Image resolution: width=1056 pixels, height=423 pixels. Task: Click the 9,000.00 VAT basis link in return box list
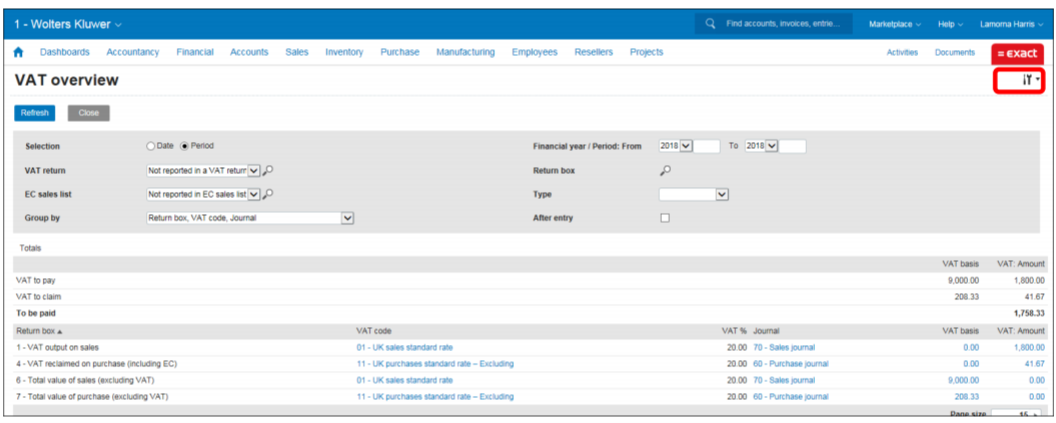[963, 380]
